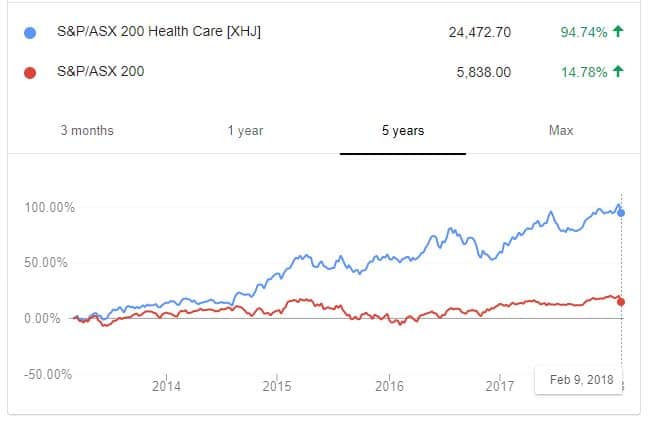Click the 94.74% percentage change

tap(585, 32)
